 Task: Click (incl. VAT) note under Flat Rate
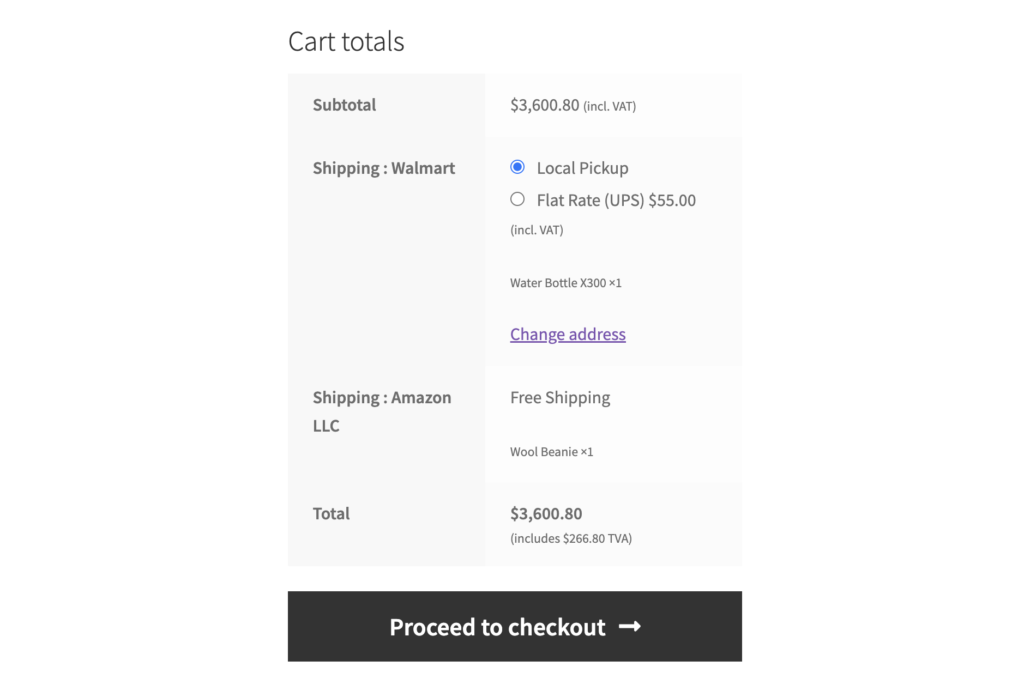pyautogui.click(x=537, y=230)
